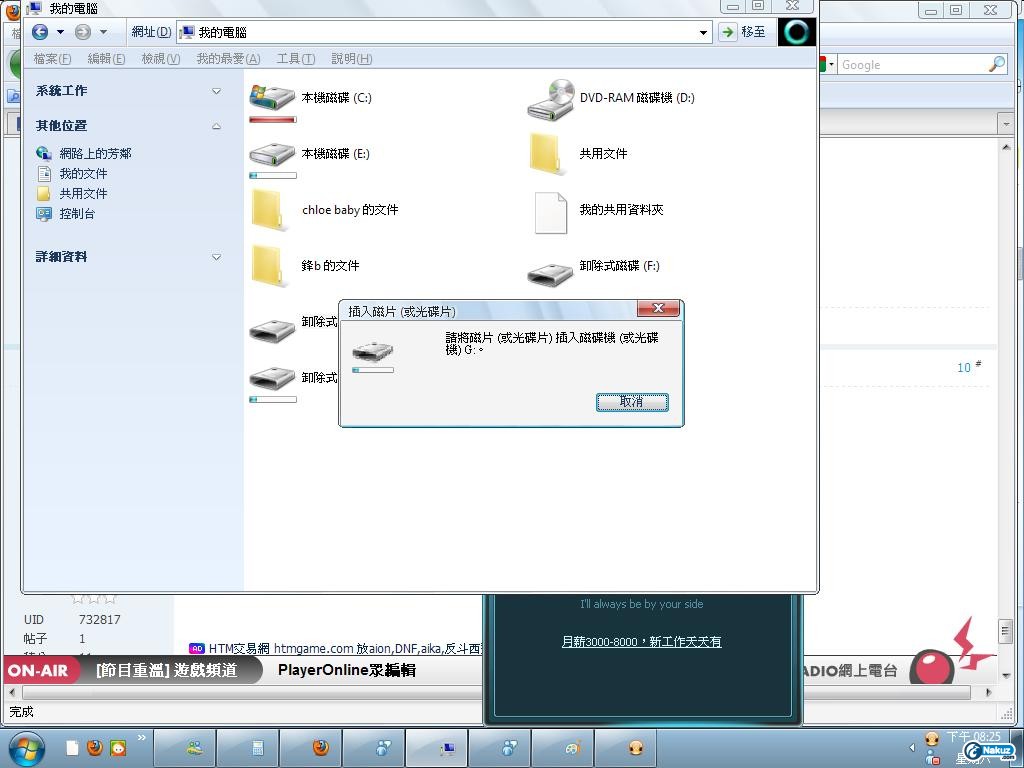Expand the 詳細資料 sidebar section
This screenshot has height=768, width=1024.
coord(216,257)
